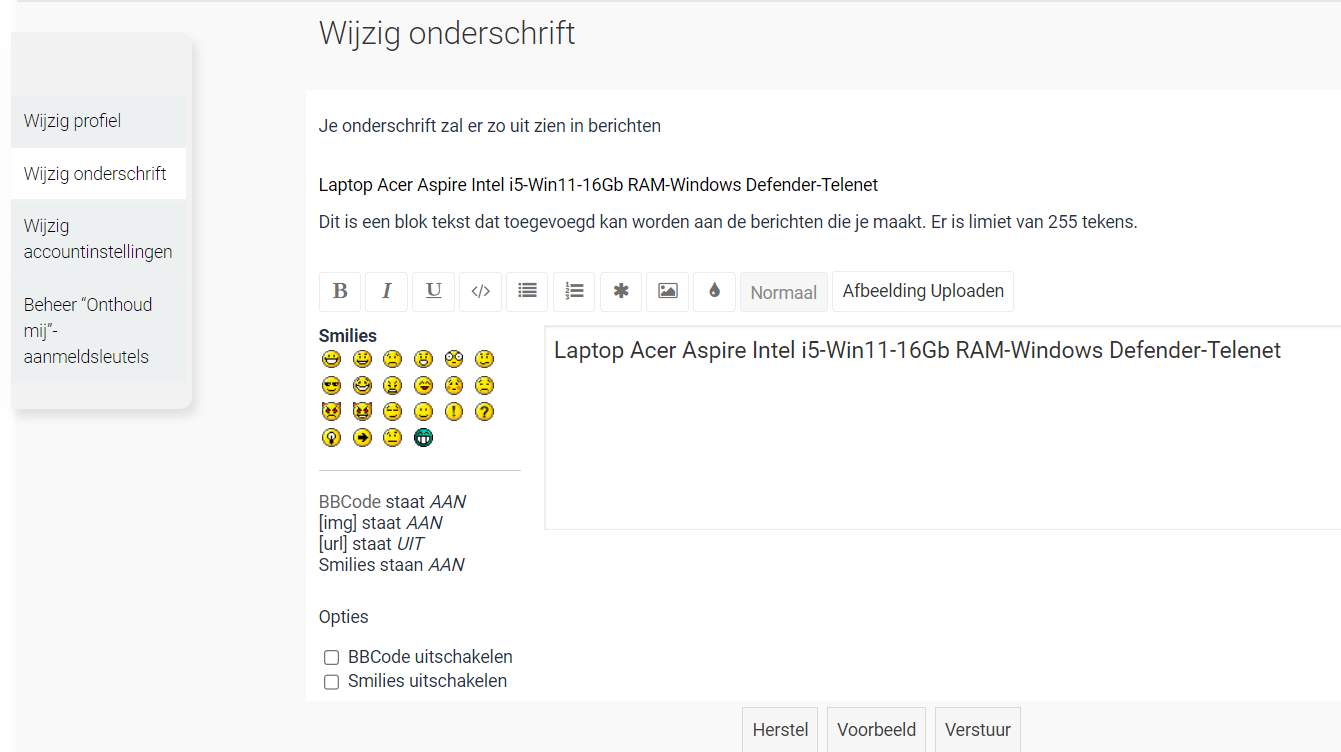The width and height of the screenshot is (1341, 752).
Task: Switch to Wijzig profiel section
Action: pyautogui.click(x=71, y=120)
